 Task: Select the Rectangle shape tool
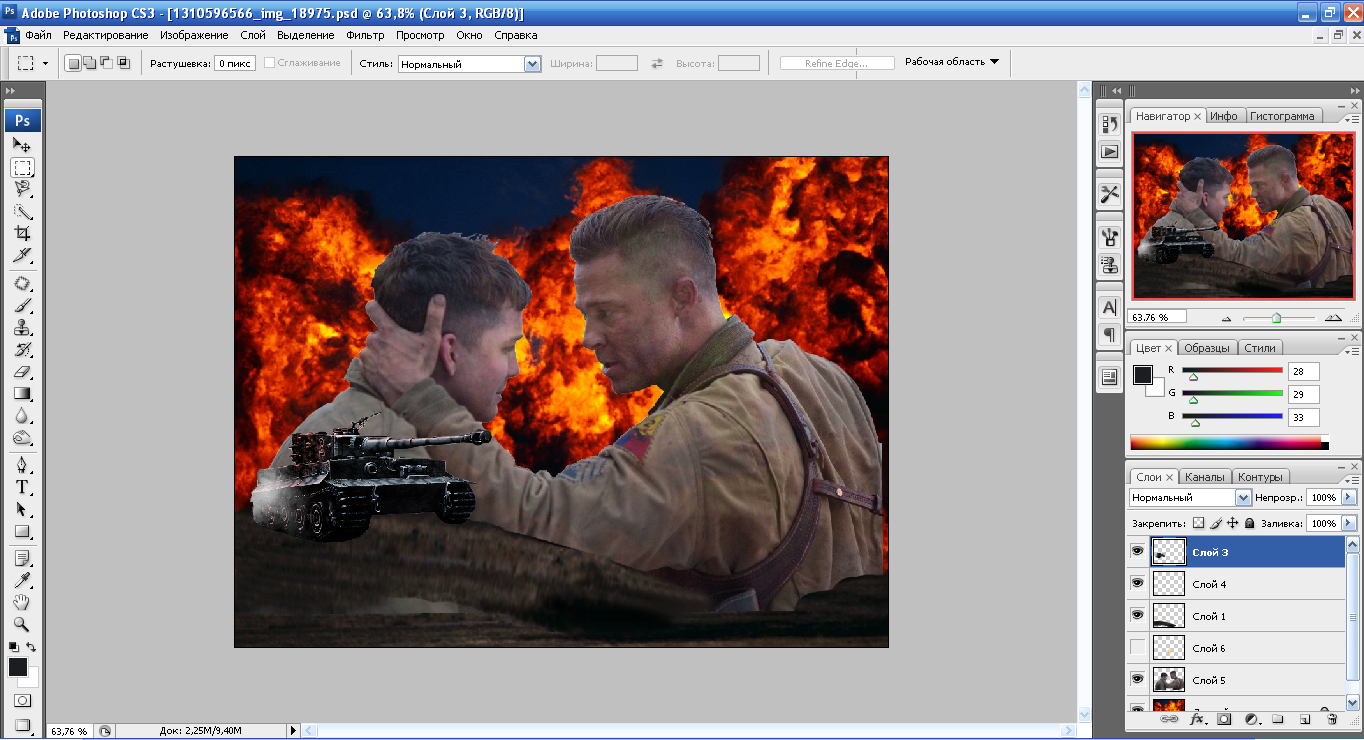click(22, 532)
